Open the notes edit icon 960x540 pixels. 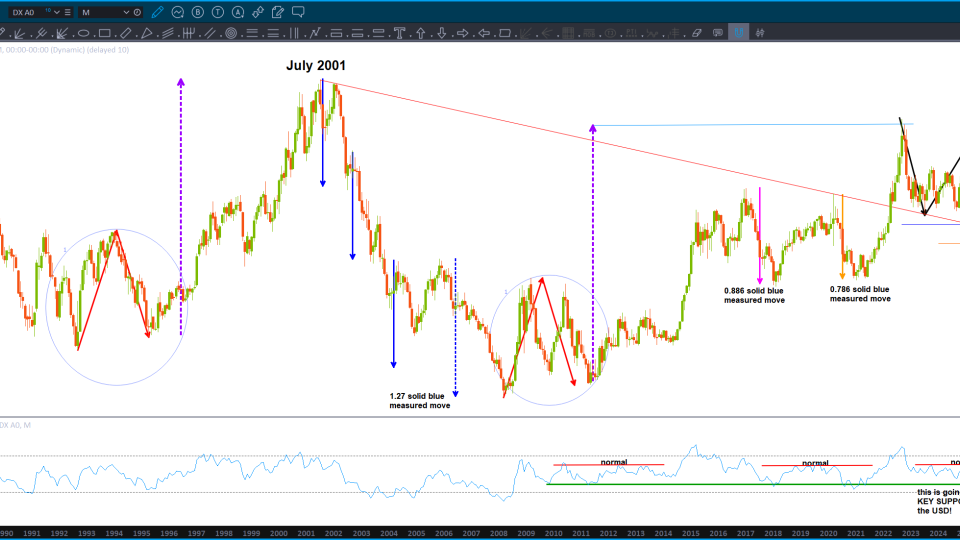point(278,12)
